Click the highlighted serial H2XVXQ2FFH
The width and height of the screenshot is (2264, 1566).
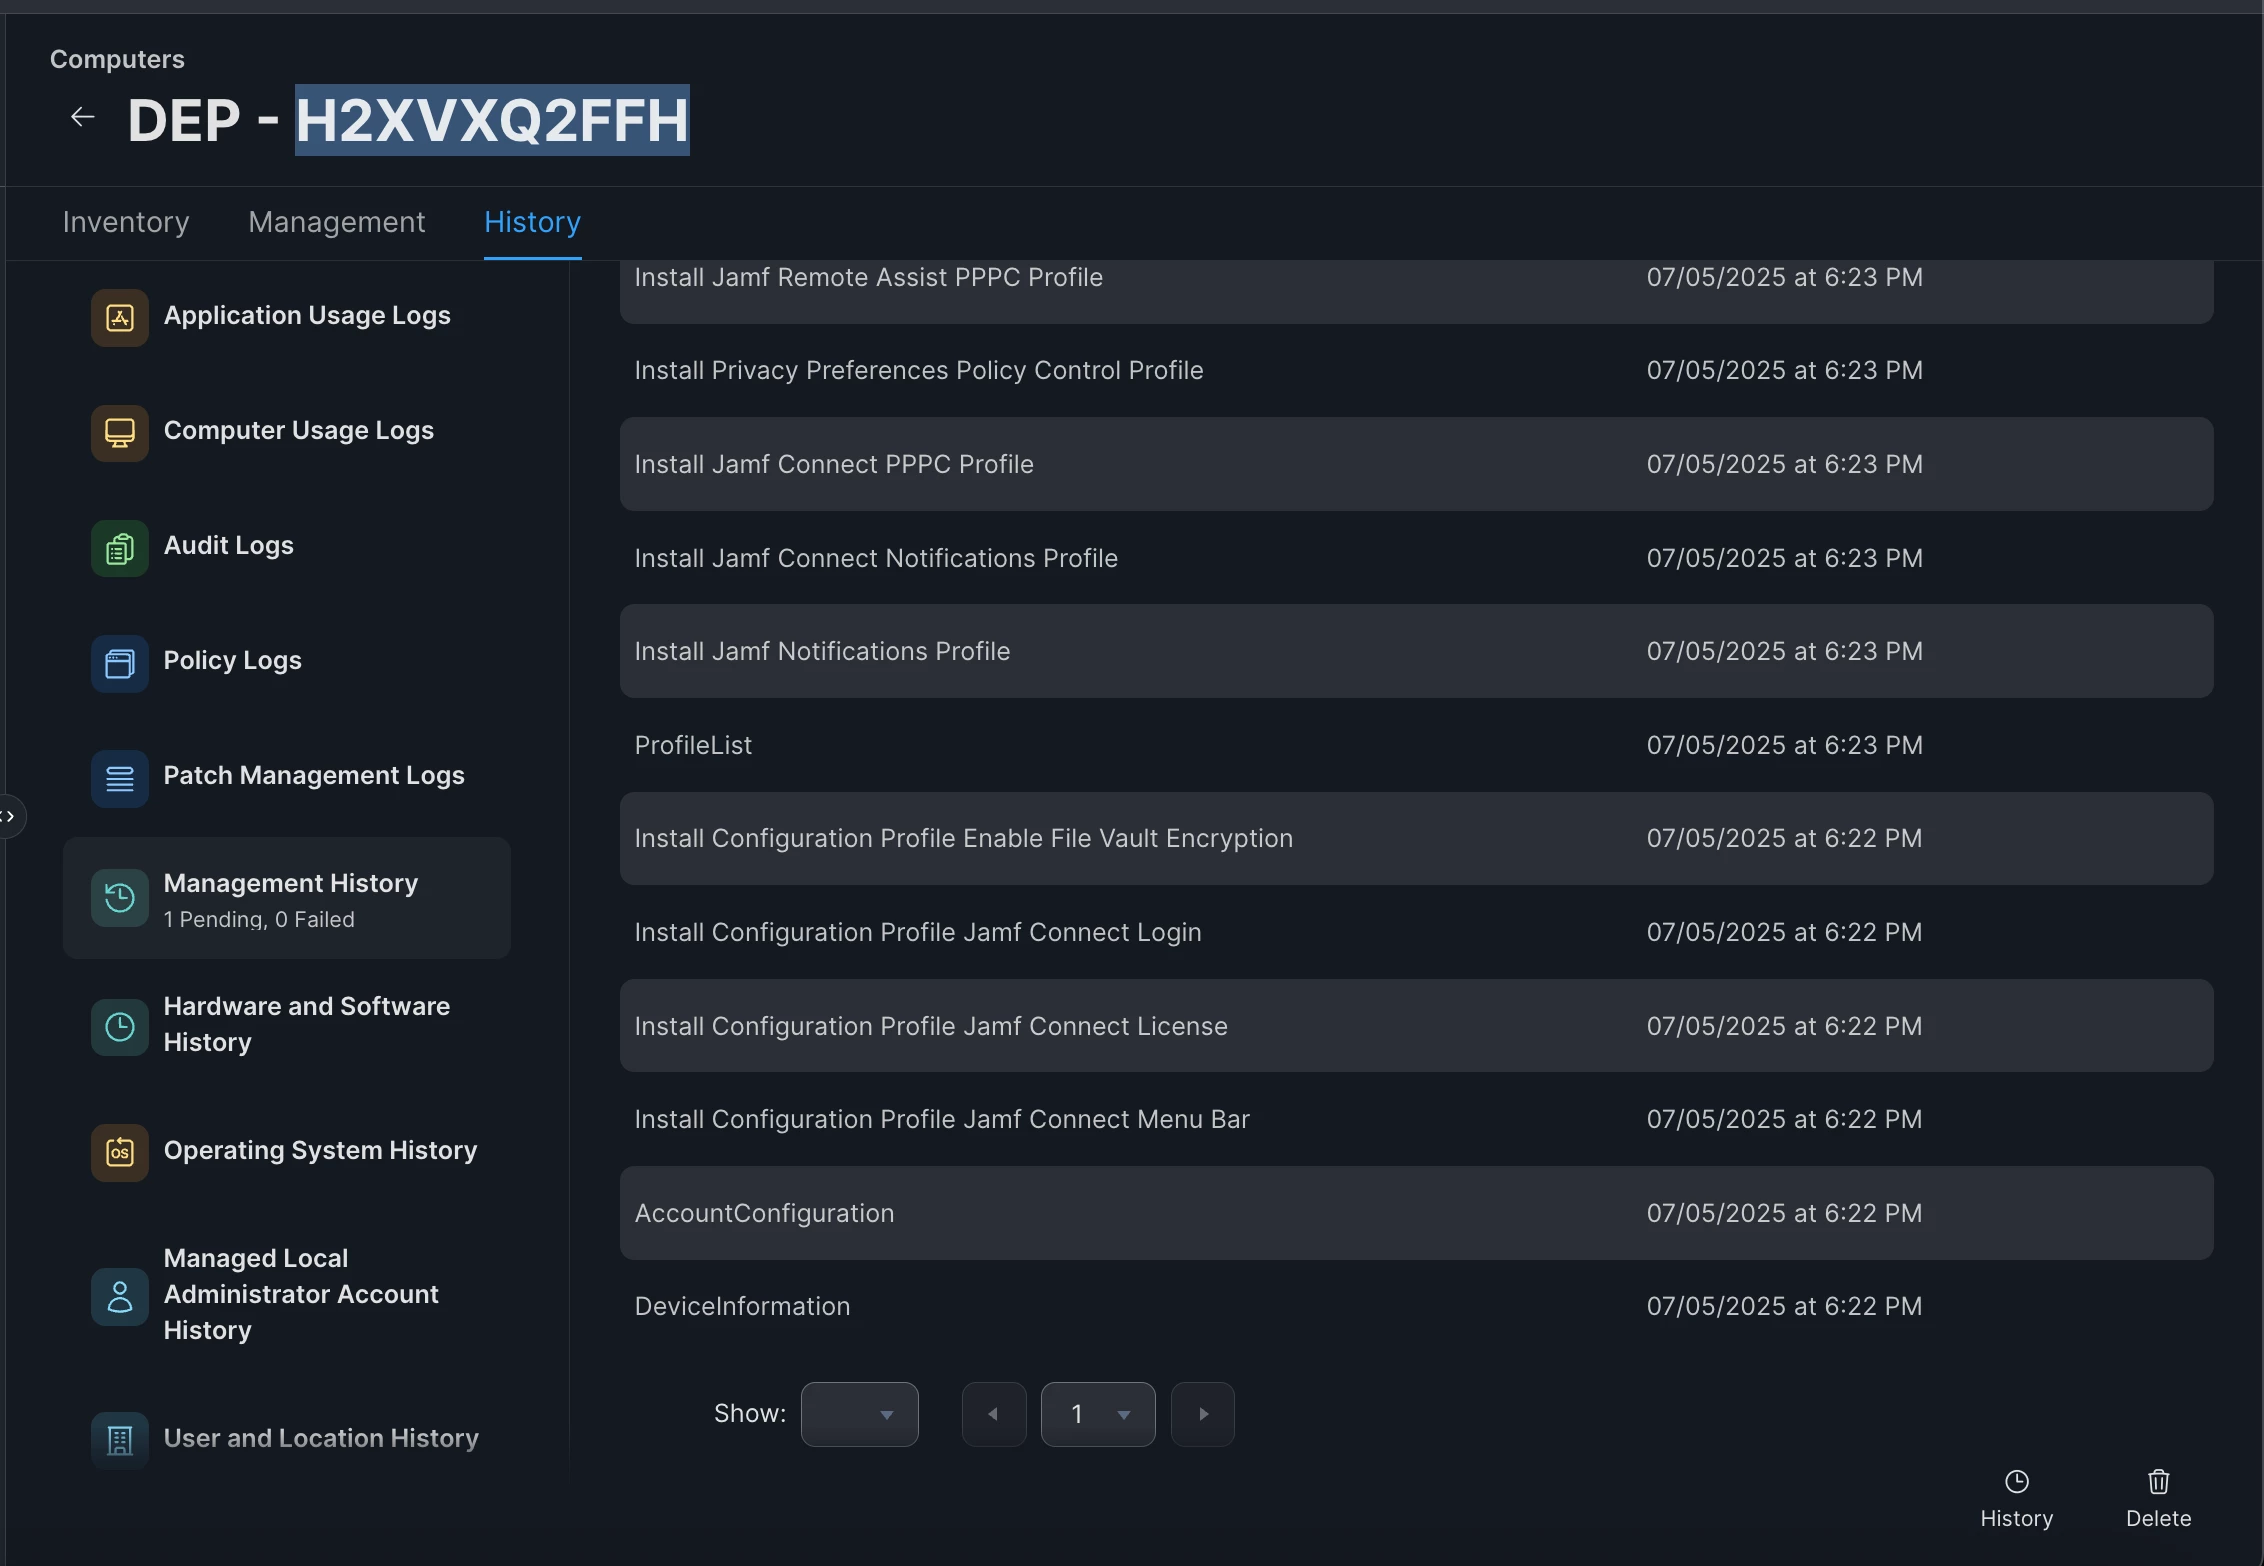[x=492, y=120]
